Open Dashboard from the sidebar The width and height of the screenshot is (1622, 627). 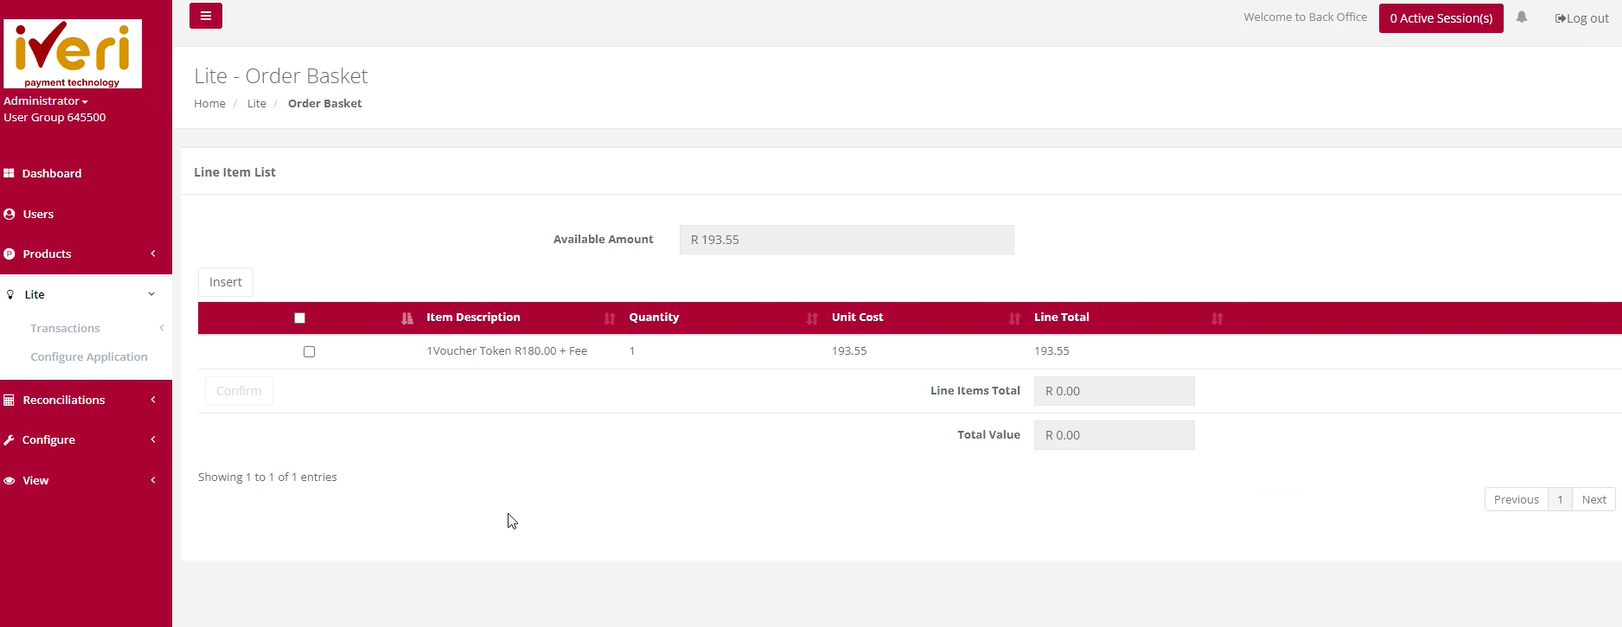pyautogui.click(x=52, y=173)
